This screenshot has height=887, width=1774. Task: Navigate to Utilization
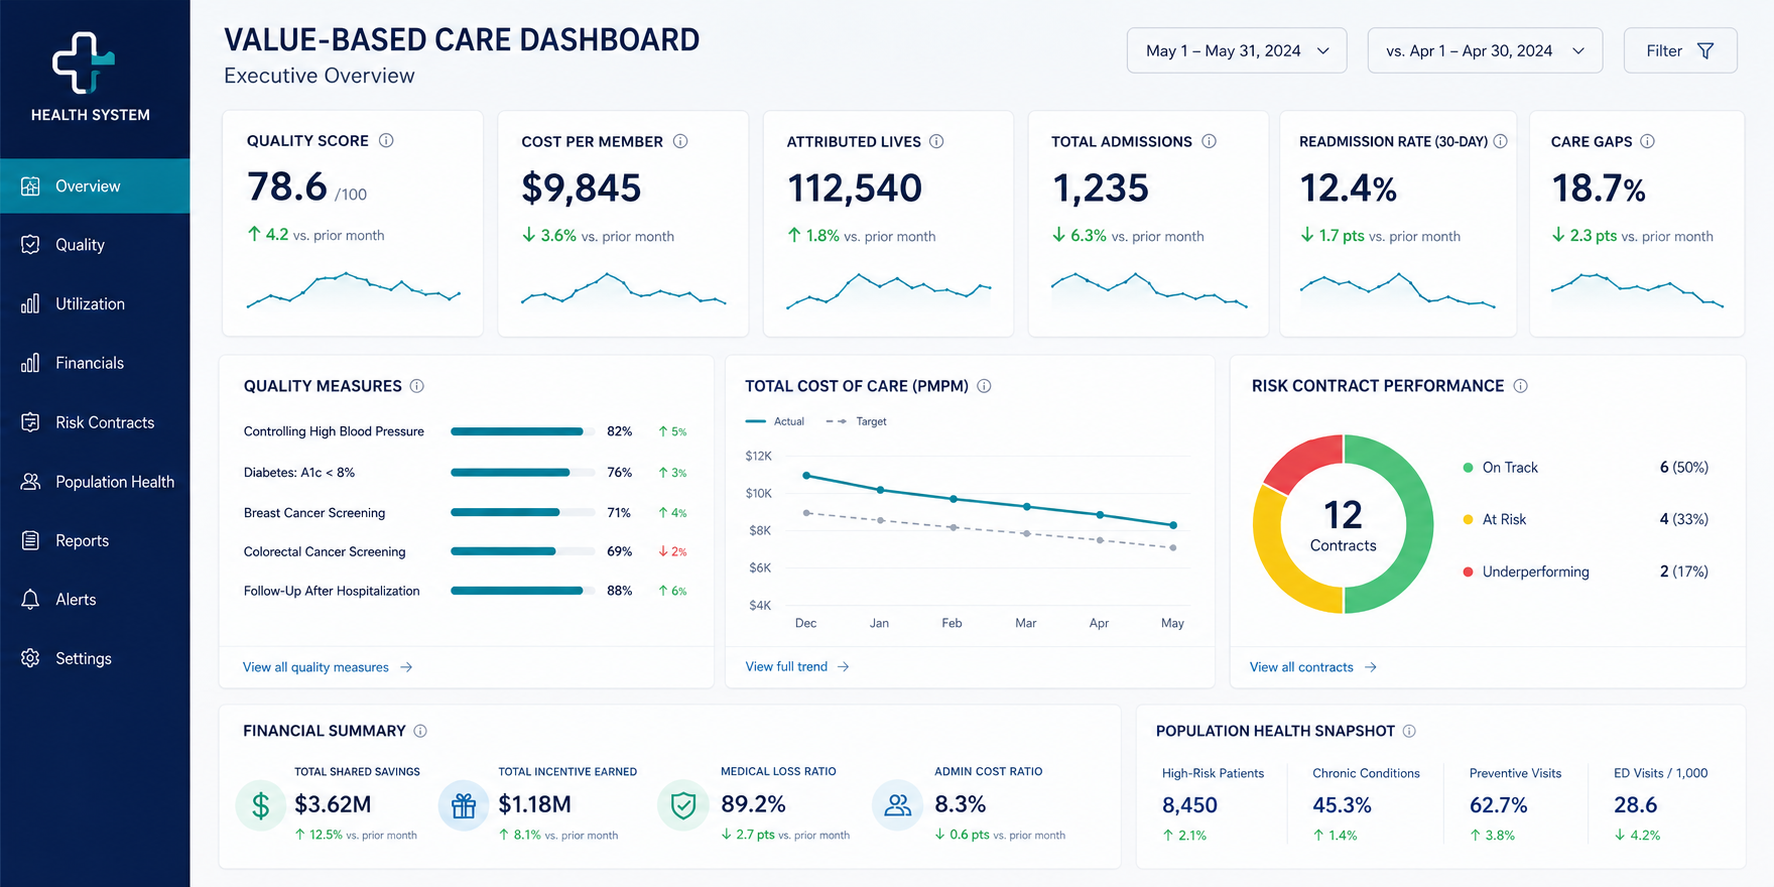coord(95,304)
